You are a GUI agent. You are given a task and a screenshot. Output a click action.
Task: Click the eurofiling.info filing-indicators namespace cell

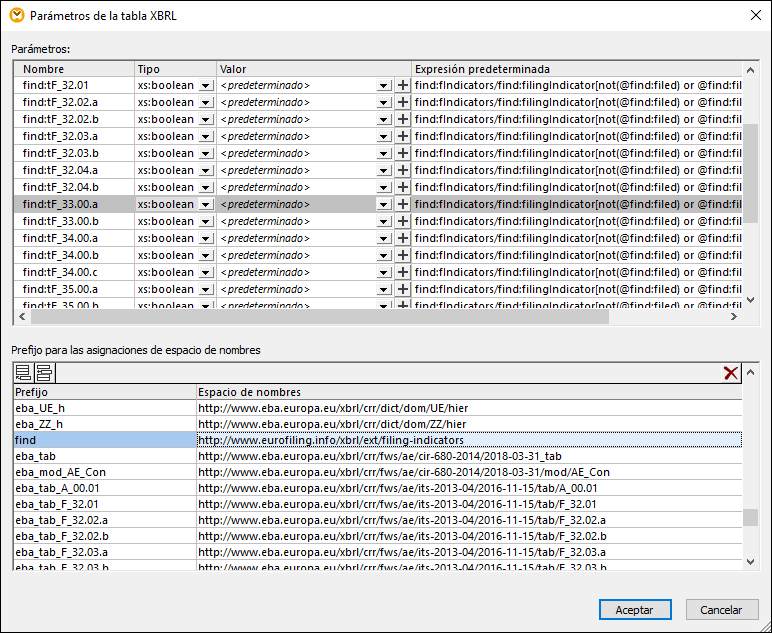pos(469,440)
